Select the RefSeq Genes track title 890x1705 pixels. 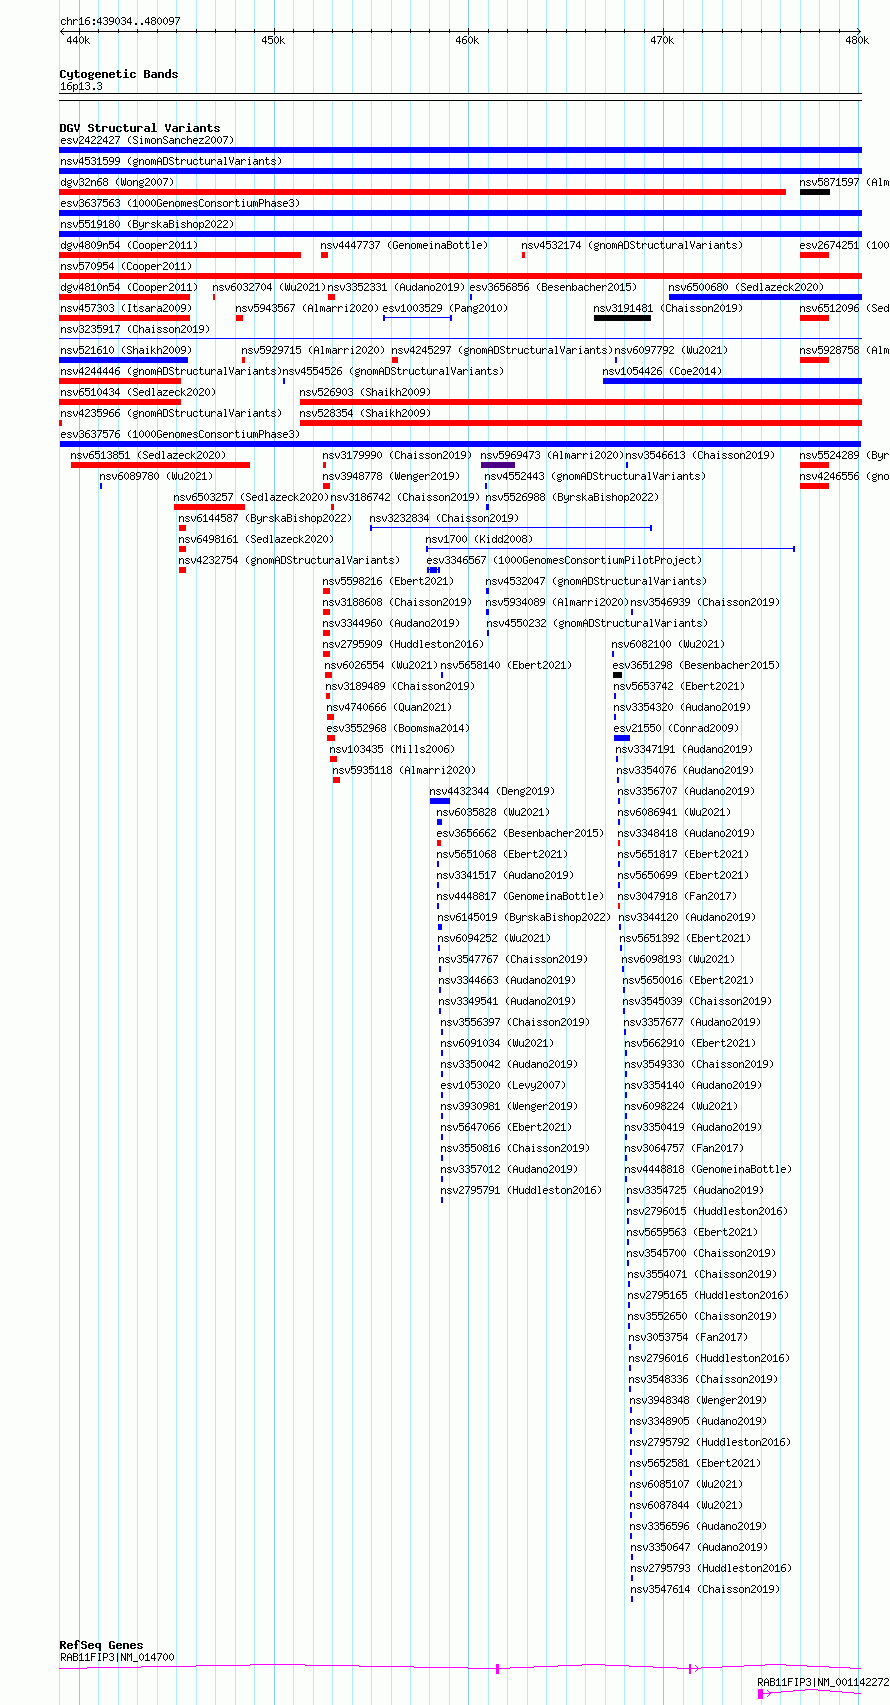(x=101, y=1645)
